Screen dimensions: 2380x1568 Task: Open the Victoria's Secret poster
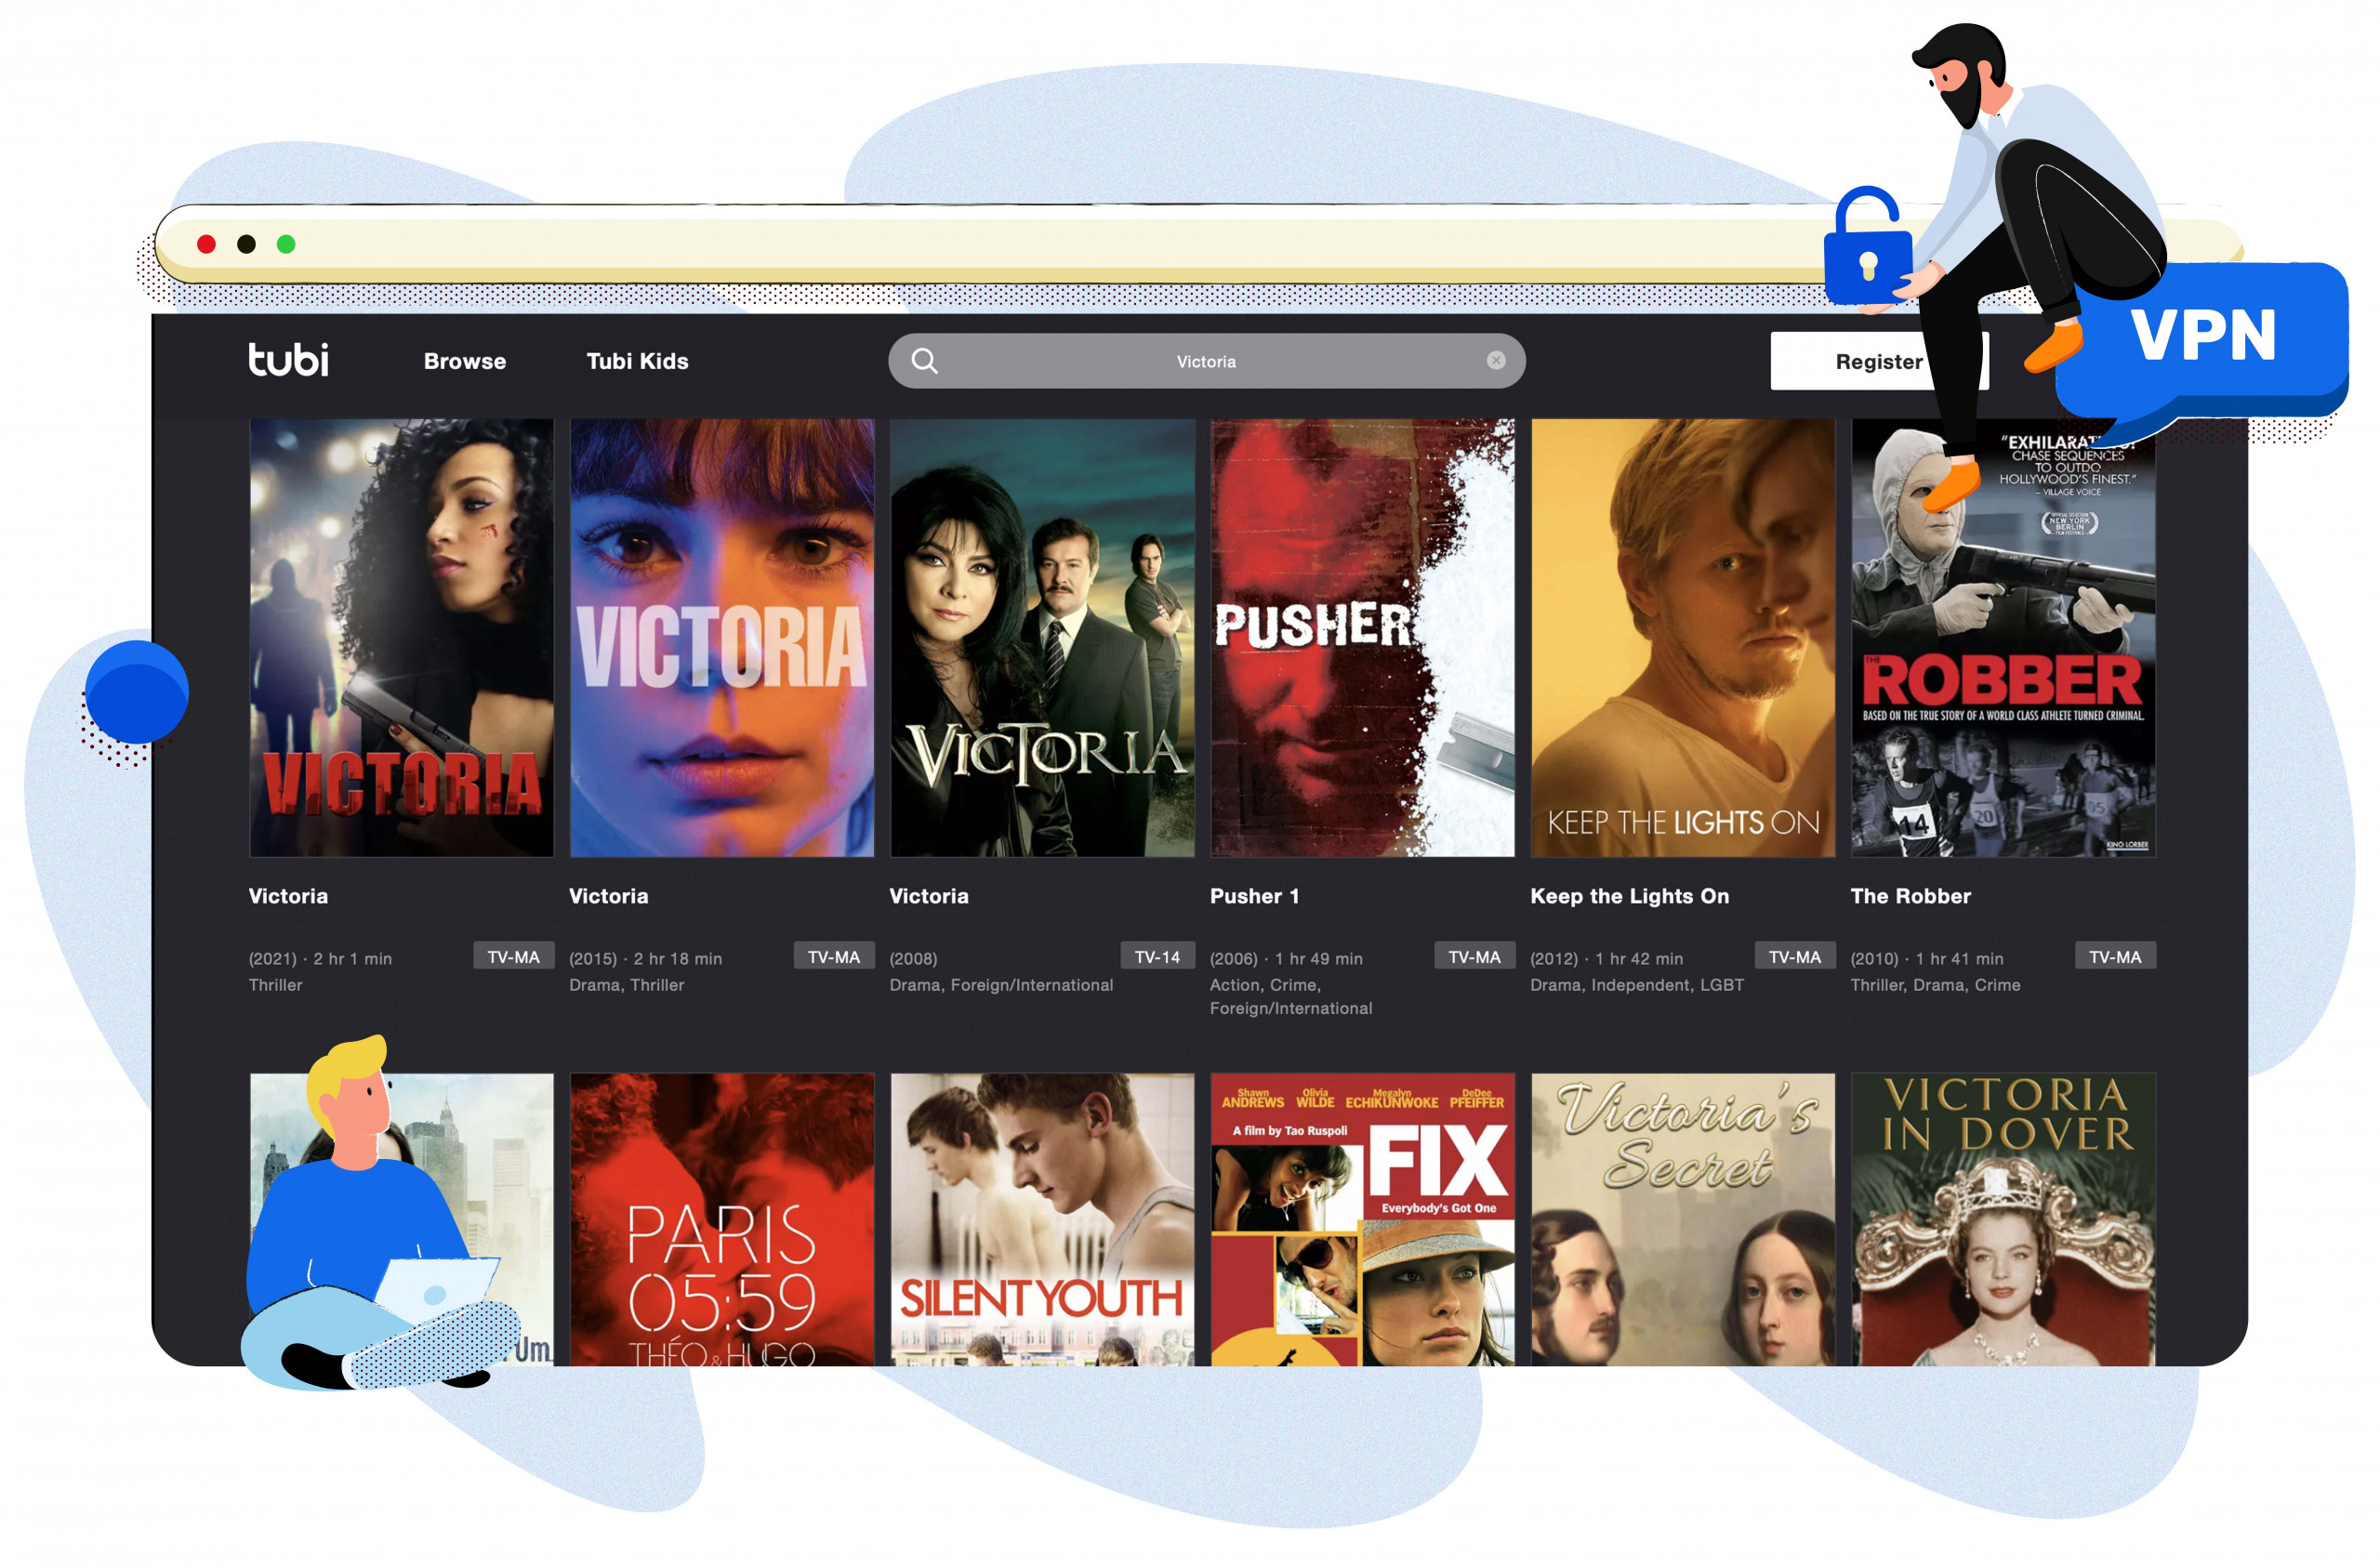pos(1683,1220)
